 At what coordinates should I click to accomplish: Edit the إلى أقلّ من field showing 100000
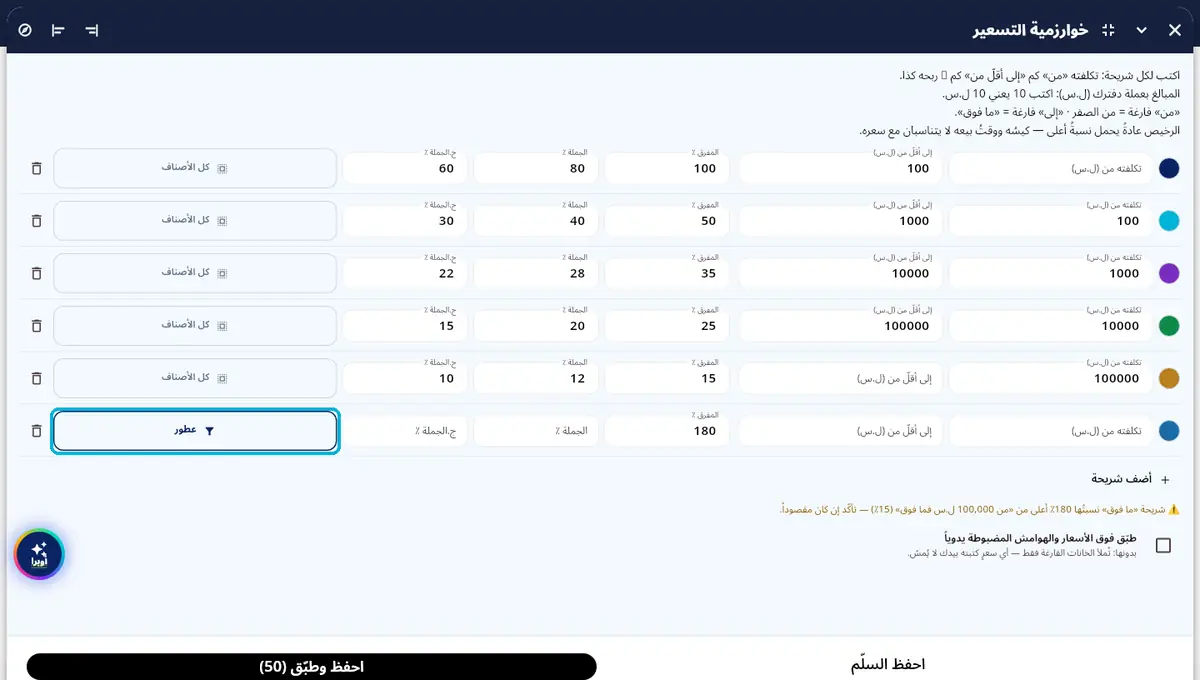[x=838, y=326]
